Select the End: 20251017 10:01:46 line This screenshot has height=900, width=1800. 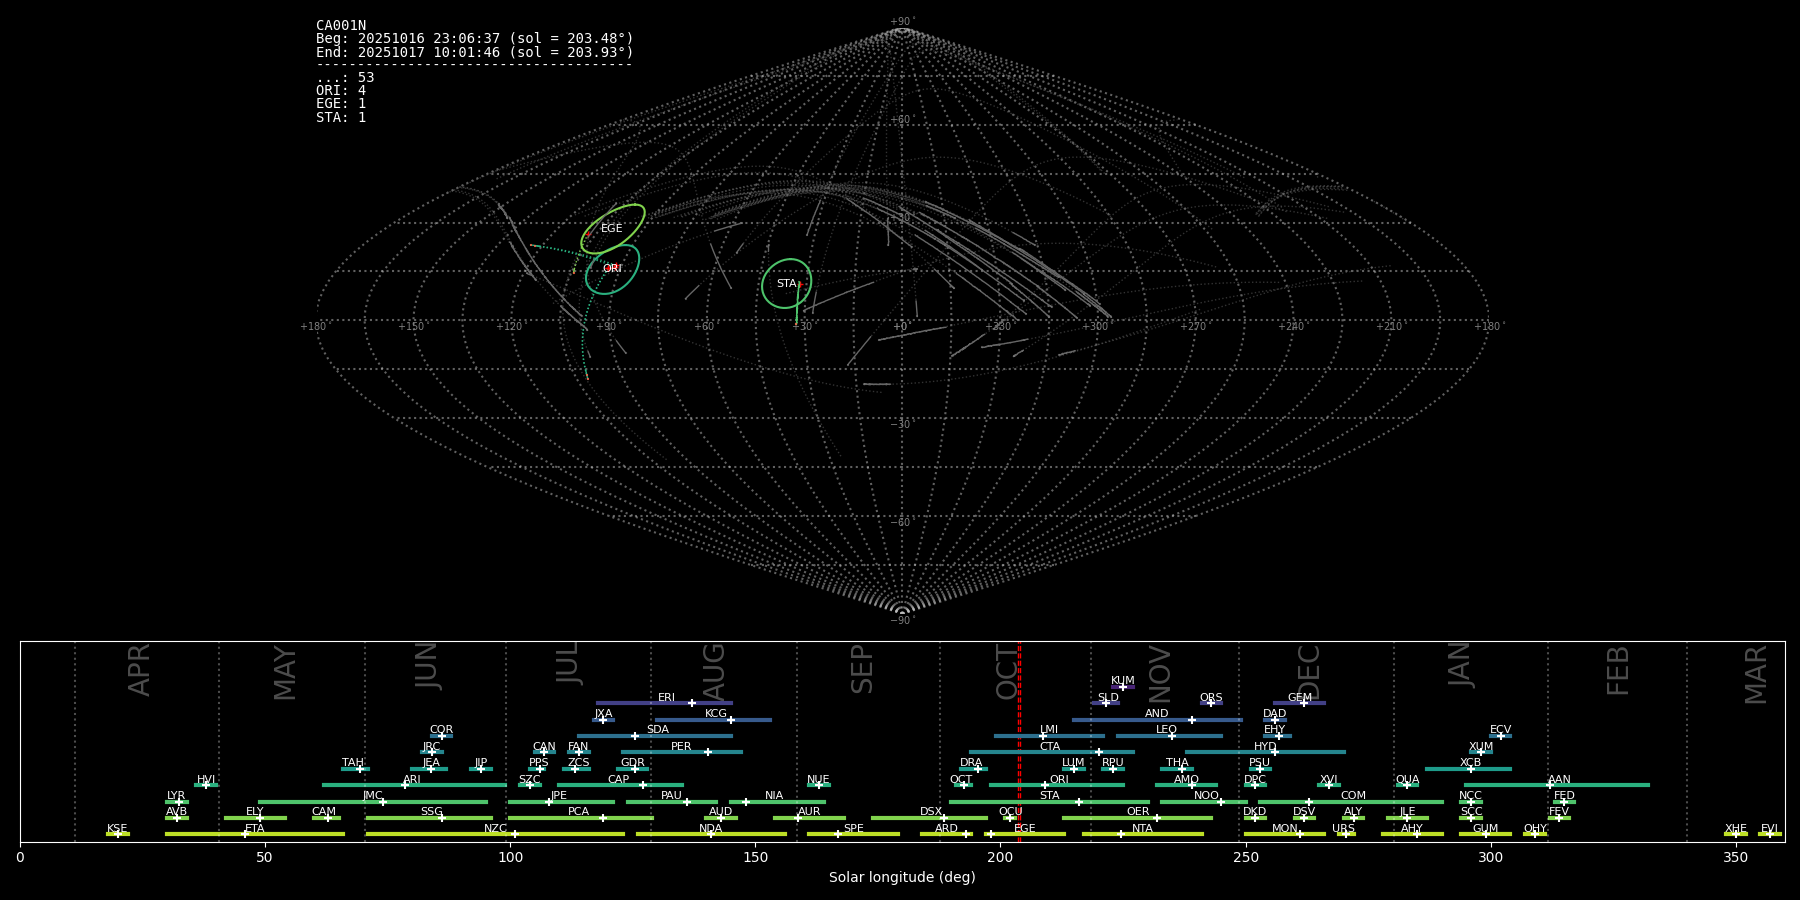[x=475, y=52]
